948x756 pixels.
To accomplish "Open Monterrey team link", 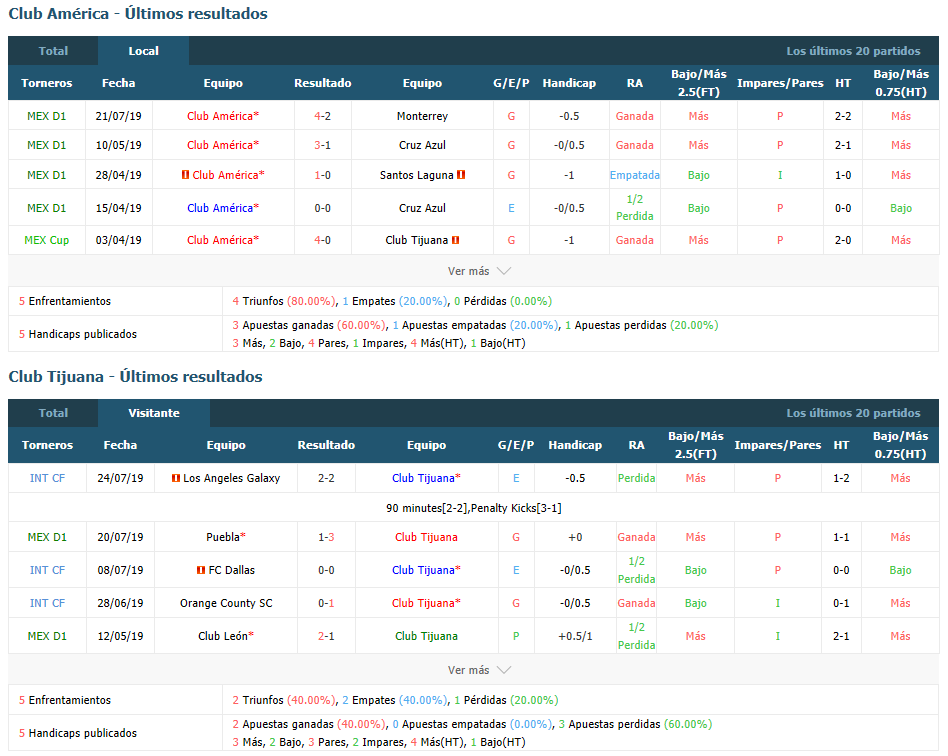I will click(x=422, y=116).
